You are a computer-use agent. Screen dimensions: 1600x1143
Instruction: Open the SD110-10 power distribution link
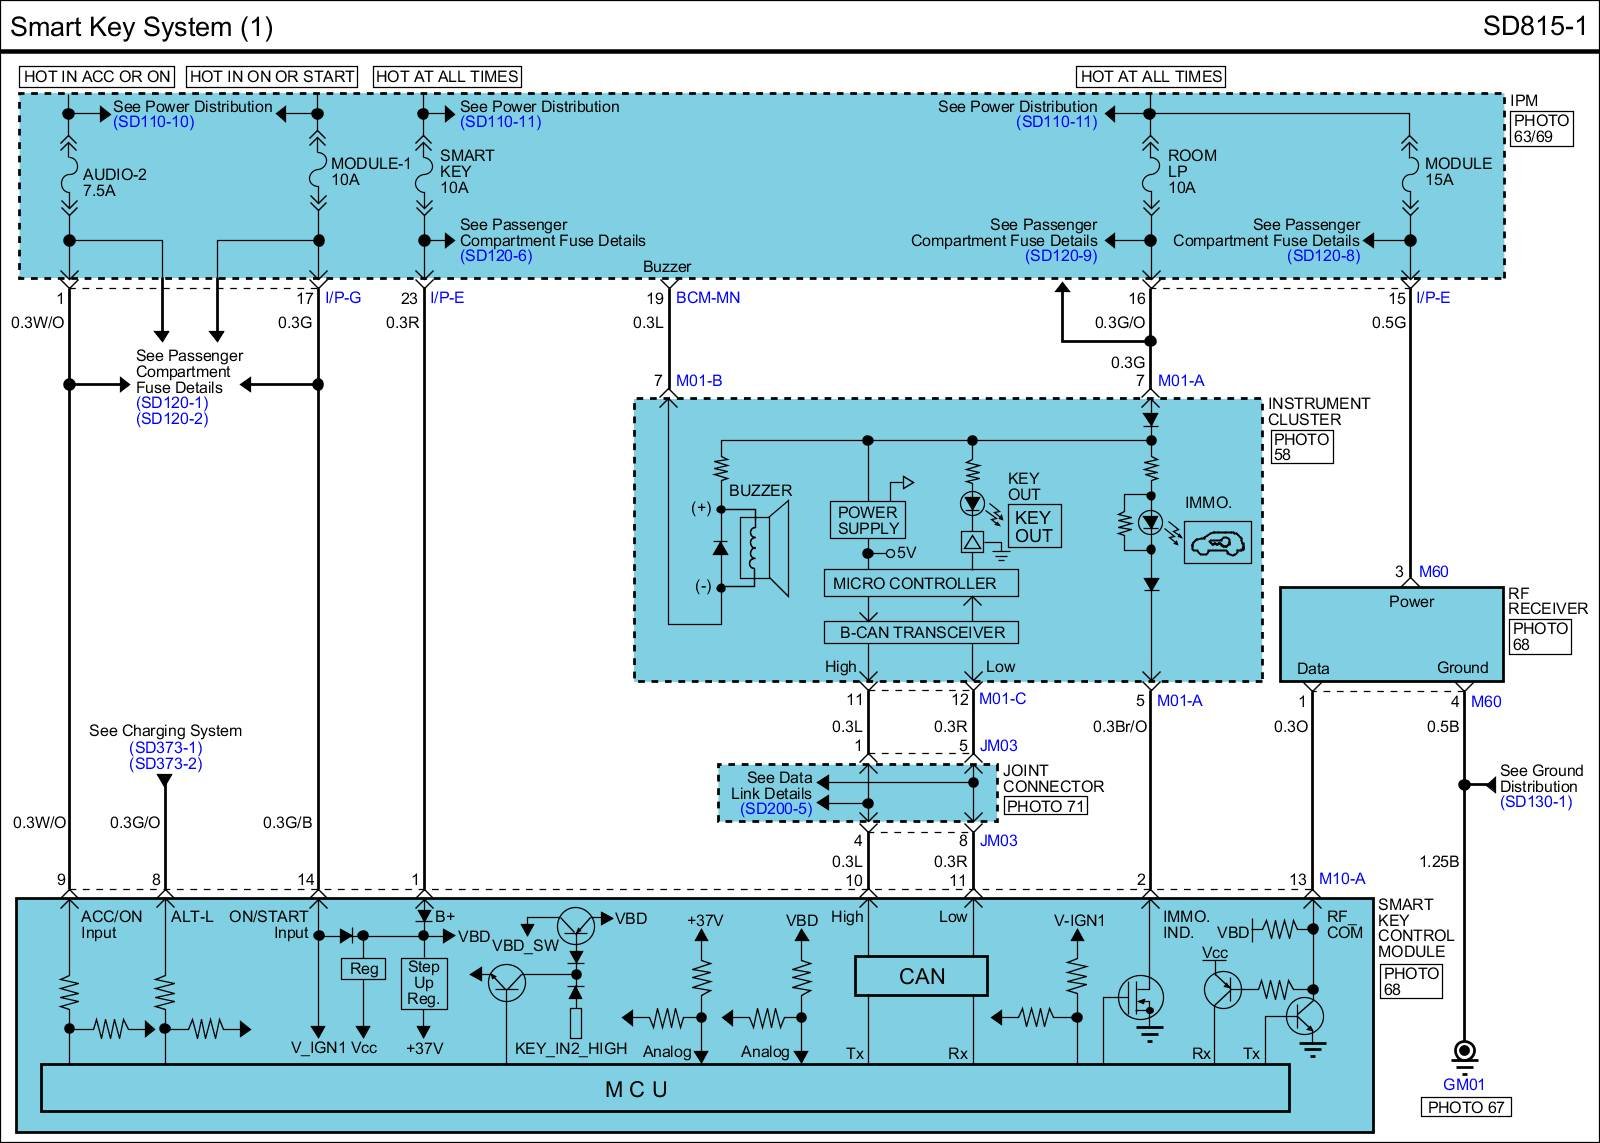(153, 122)
